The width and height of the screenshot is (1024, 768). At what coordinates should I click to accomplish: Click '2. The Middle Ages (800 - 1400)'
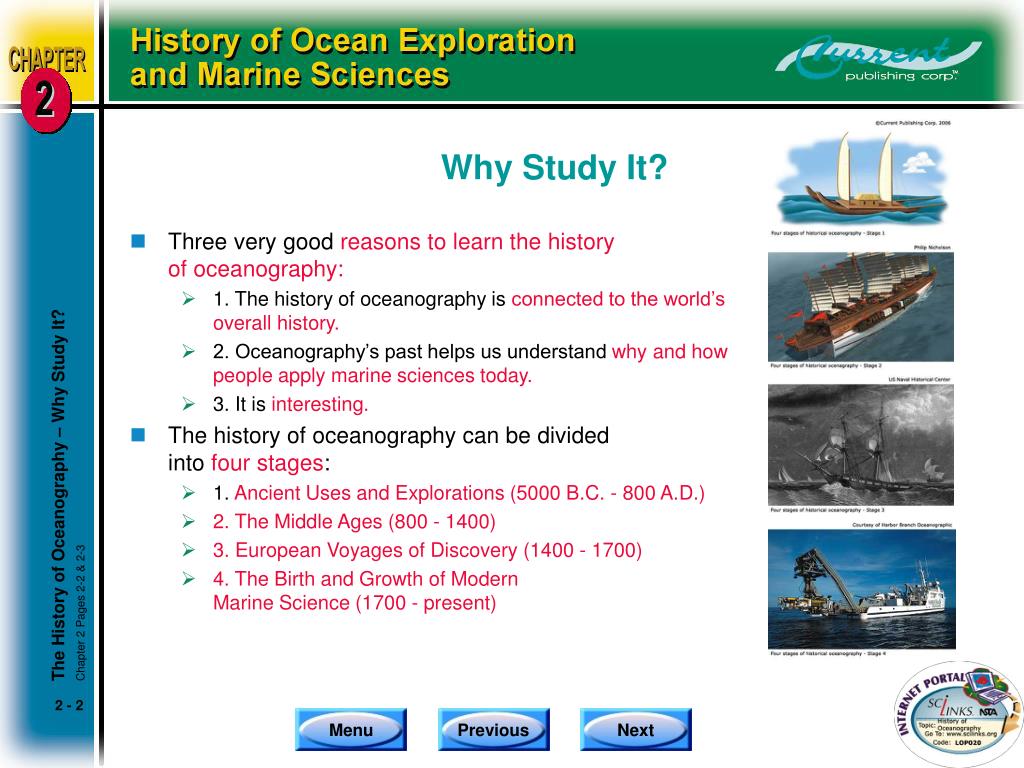[x=354, y=522]
